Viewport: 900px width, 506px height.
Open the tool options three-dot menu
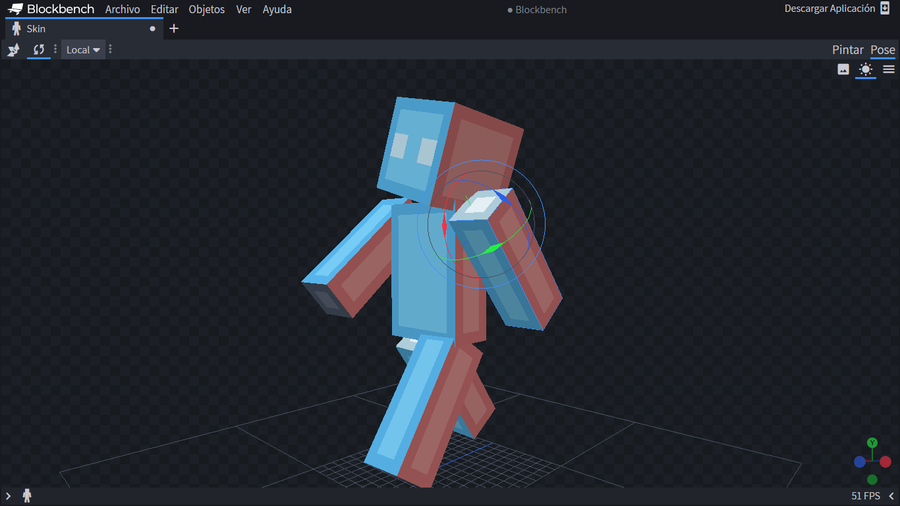click(55, 49)
